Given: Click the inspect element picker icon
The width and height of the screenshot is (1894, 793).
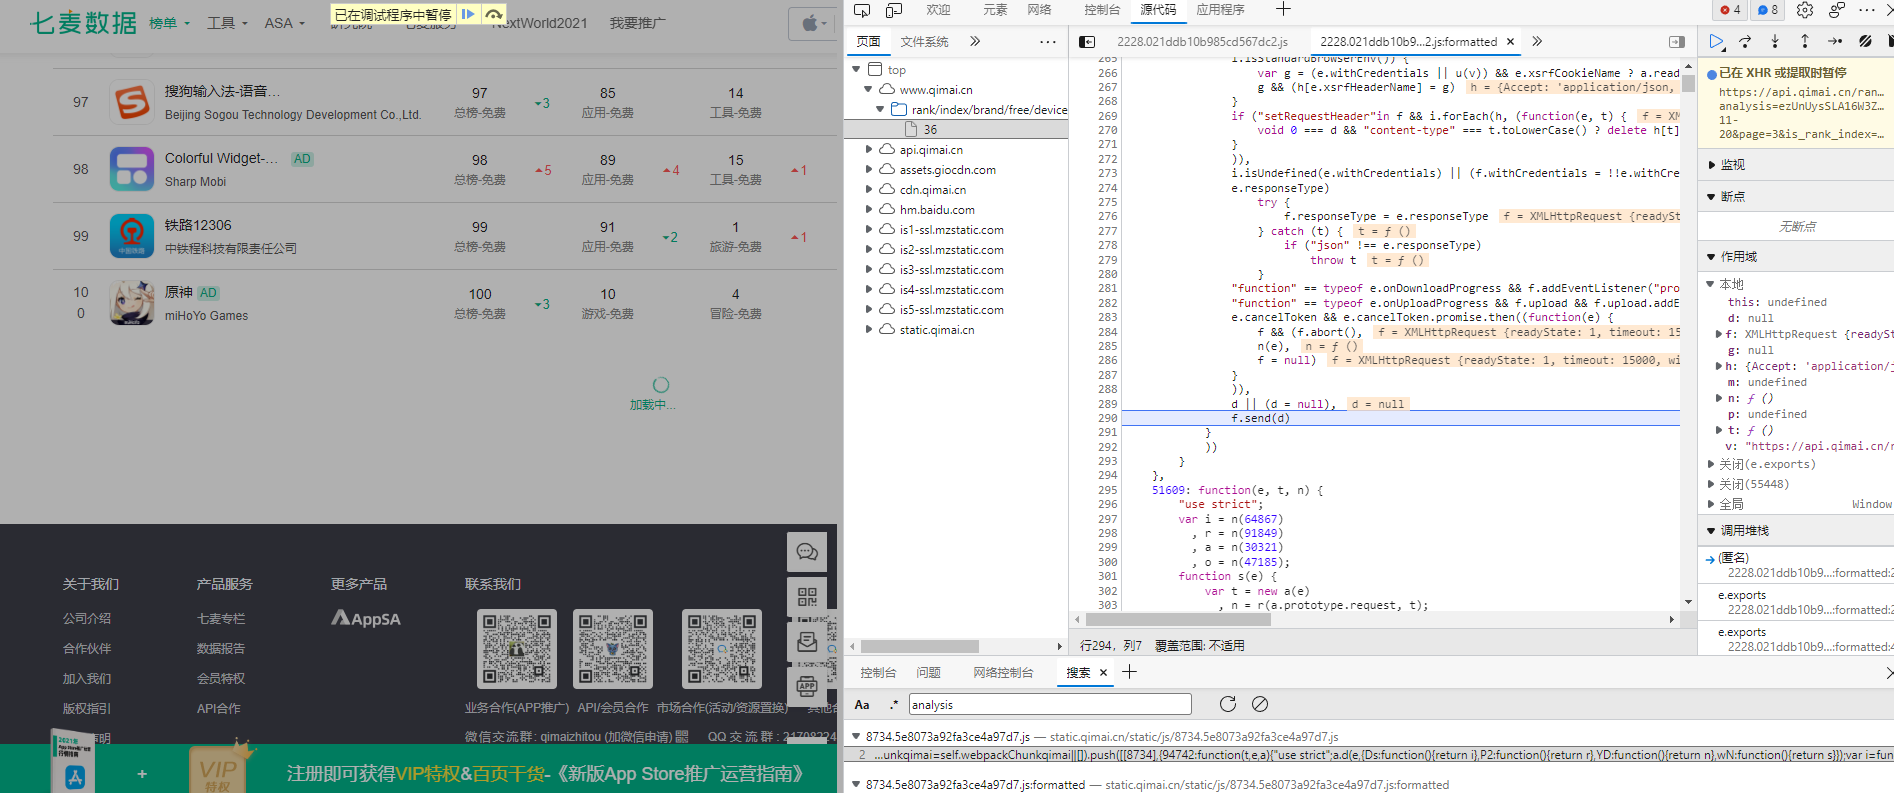Looking at the screenshot, I should click(x=862, y=10).
